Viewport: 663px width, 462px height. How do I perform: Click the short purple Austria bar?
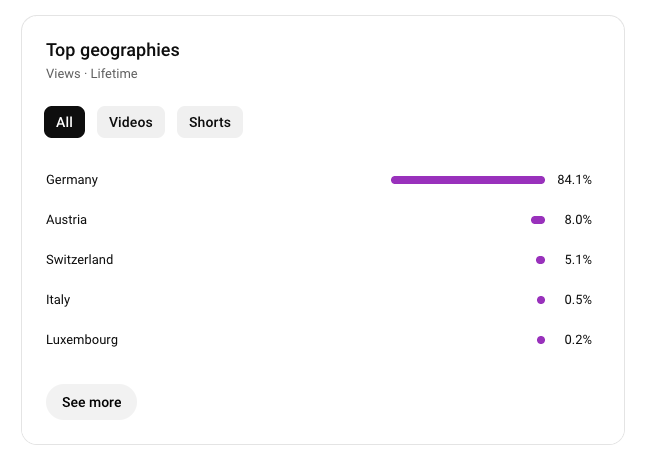pyautogui.click(x=538, y=220)
